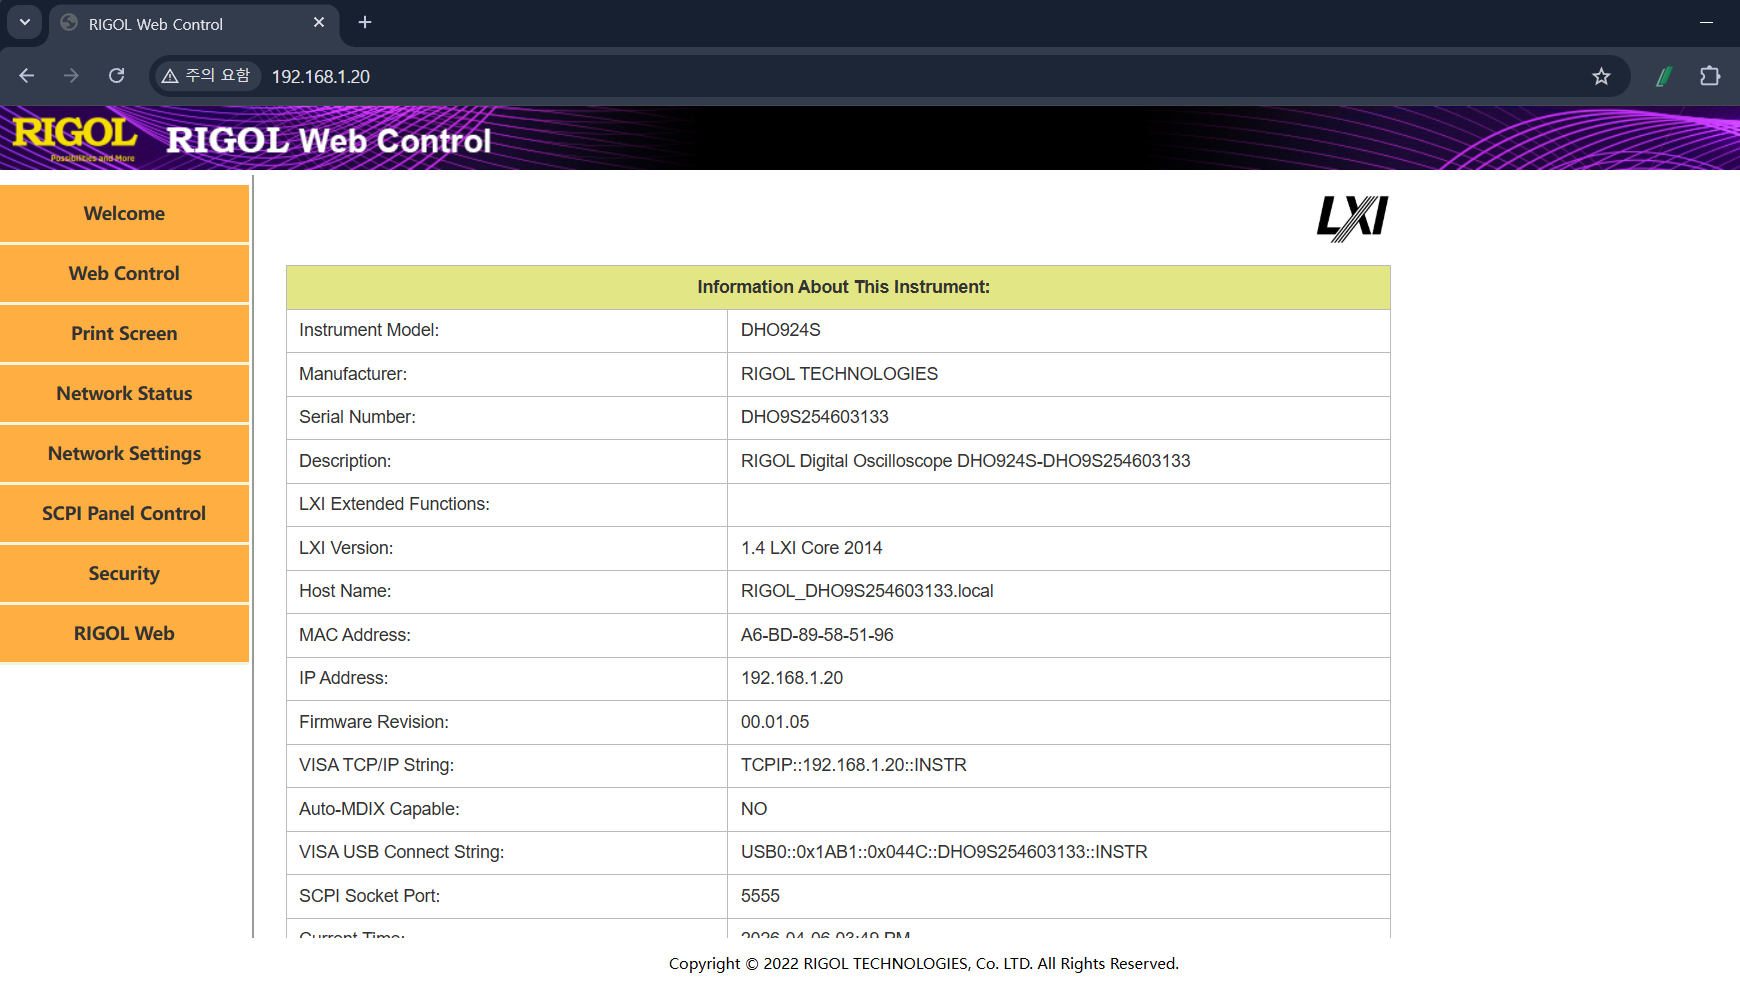Bookmark this page with the star icon
Screen dimensions: 1740x982
[1601, 76]
